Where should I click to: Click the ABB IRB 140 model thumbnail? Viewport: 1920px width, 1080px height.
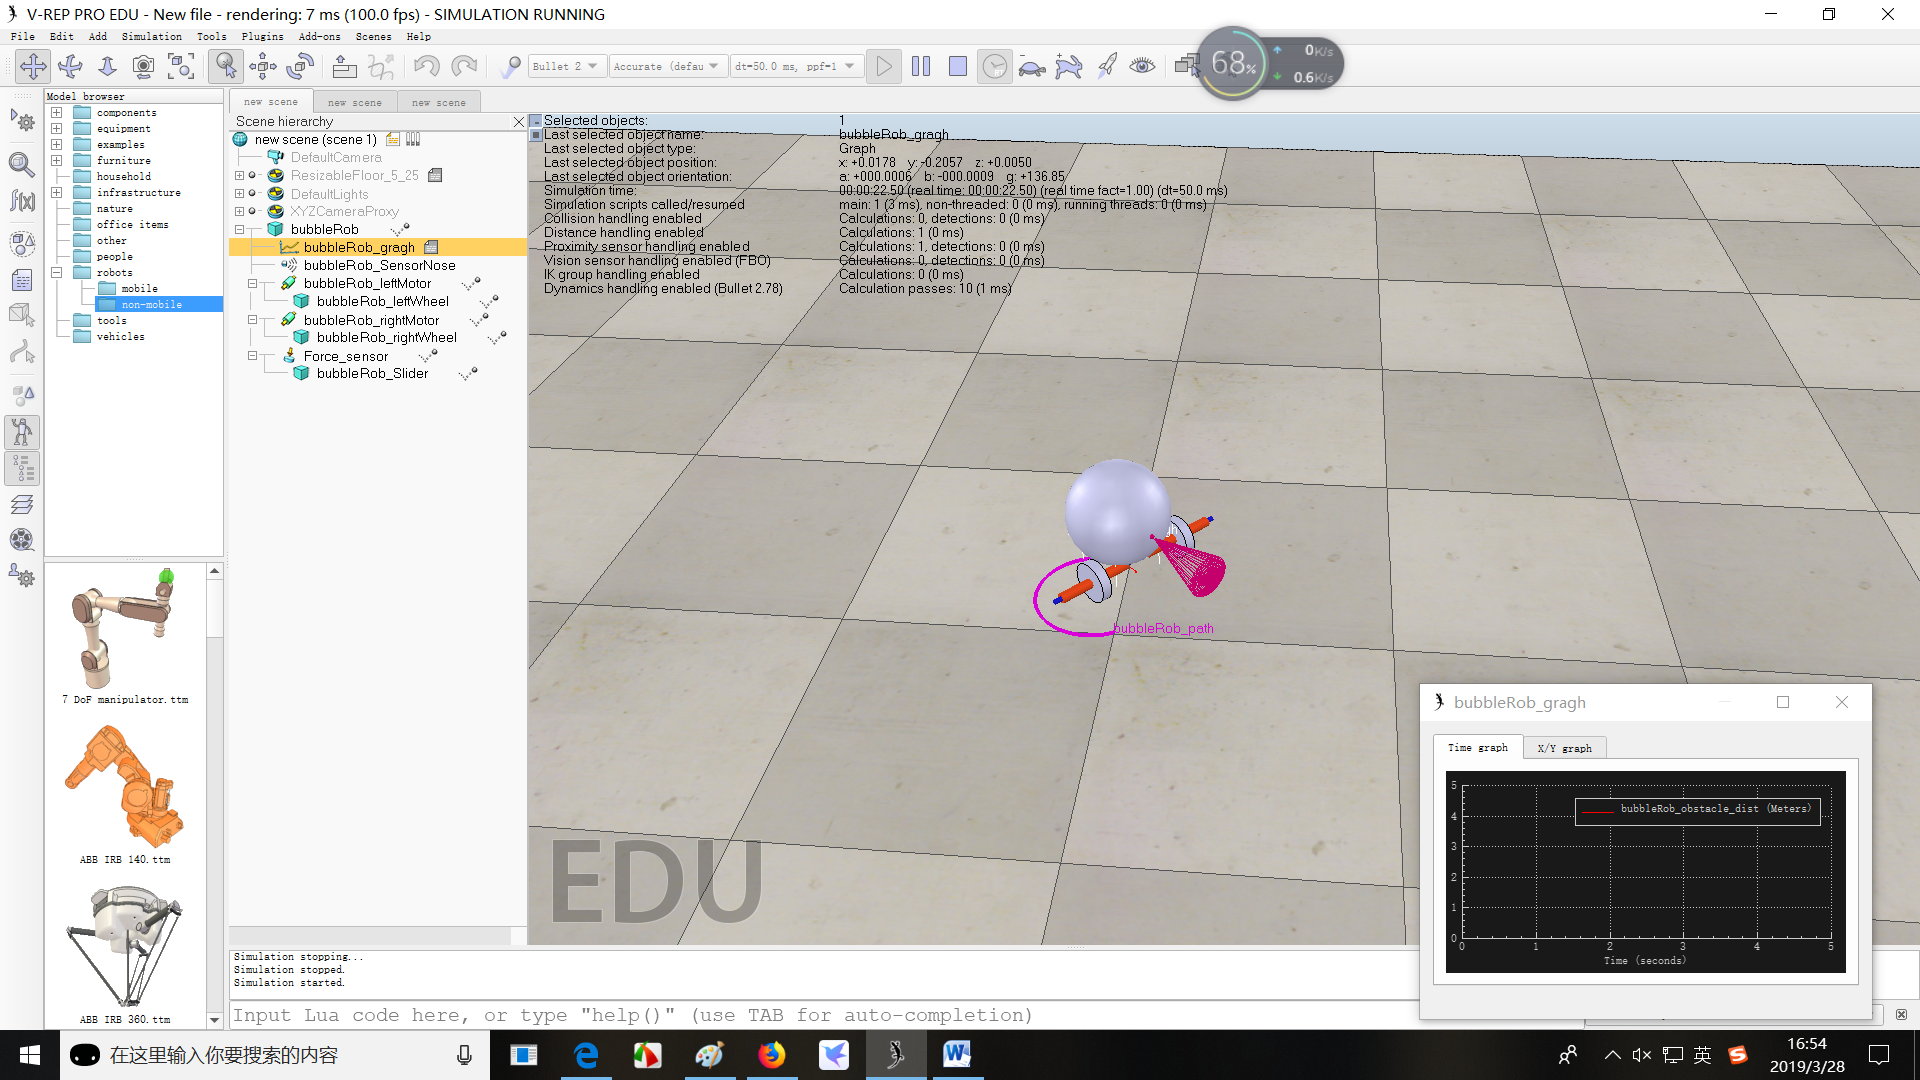click(124, 788)
